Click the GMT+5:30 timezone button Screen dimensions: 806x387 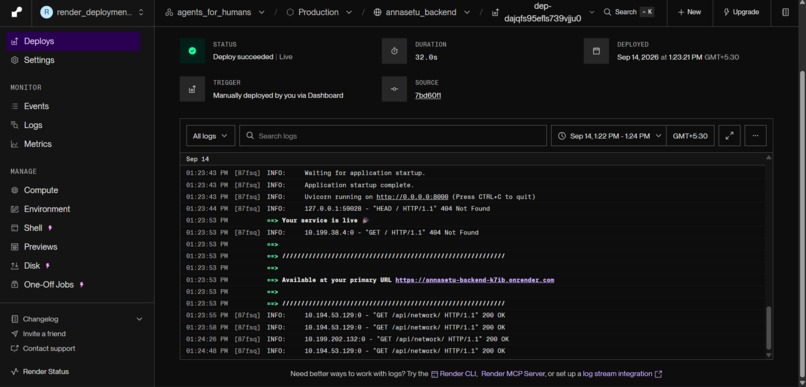click(x=690, y=136)
